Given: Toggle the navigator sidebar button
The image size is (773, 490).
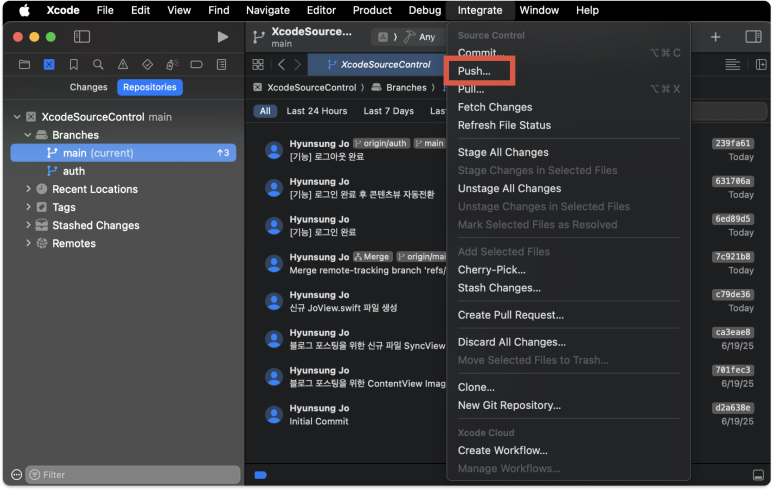Looking at the screenshot, I should coord(82,36).
